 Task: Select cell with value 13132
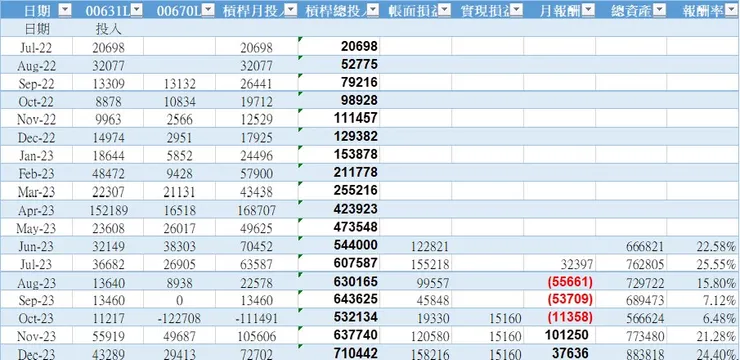click(179, 83)
